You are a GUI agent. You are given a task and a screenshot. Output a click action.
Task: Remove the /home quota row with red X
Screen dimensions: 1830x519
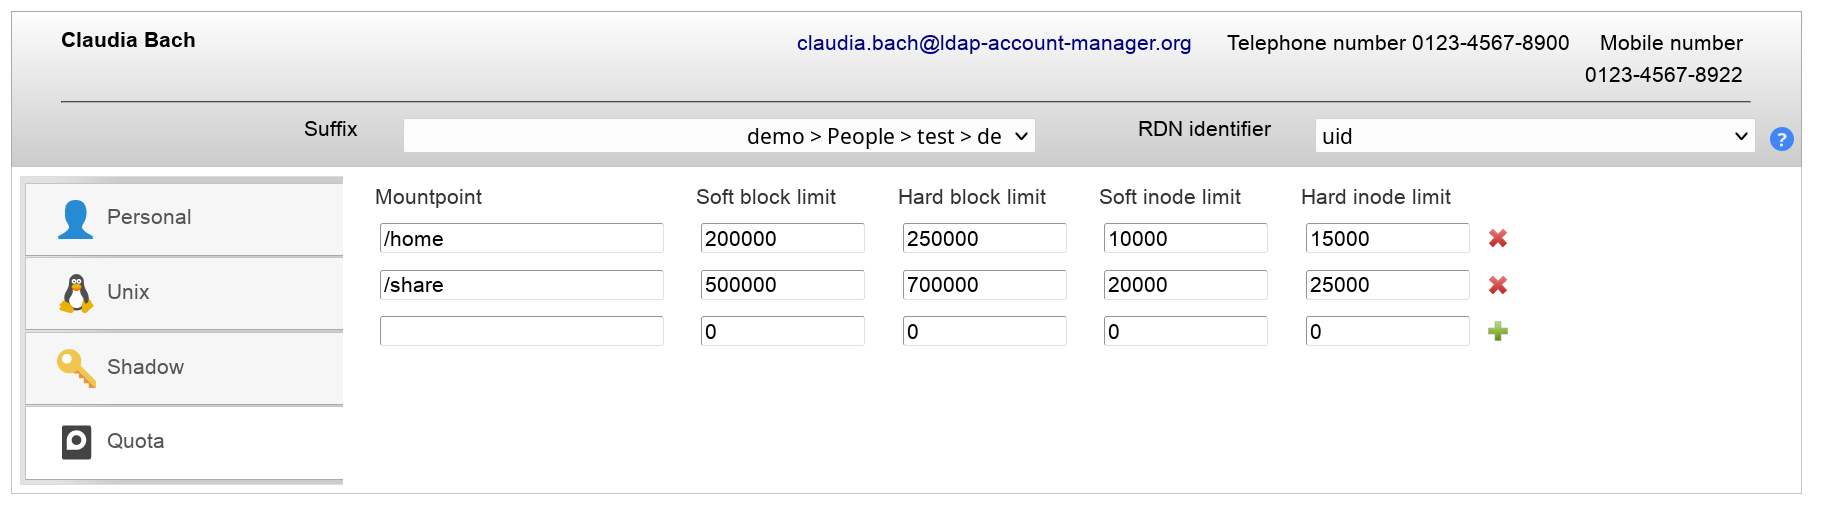coord(1497,238)
